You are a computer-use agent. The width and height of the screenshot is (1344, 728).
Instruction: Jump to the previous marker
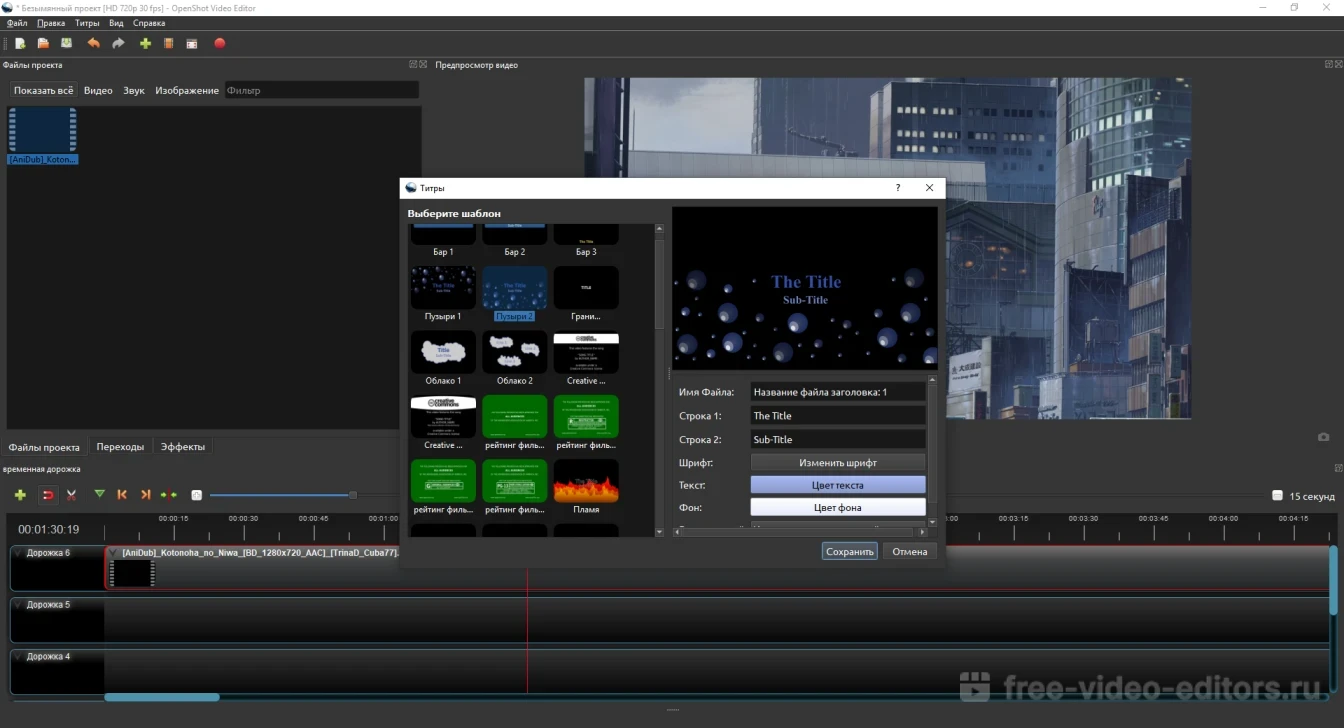[122, 495]
